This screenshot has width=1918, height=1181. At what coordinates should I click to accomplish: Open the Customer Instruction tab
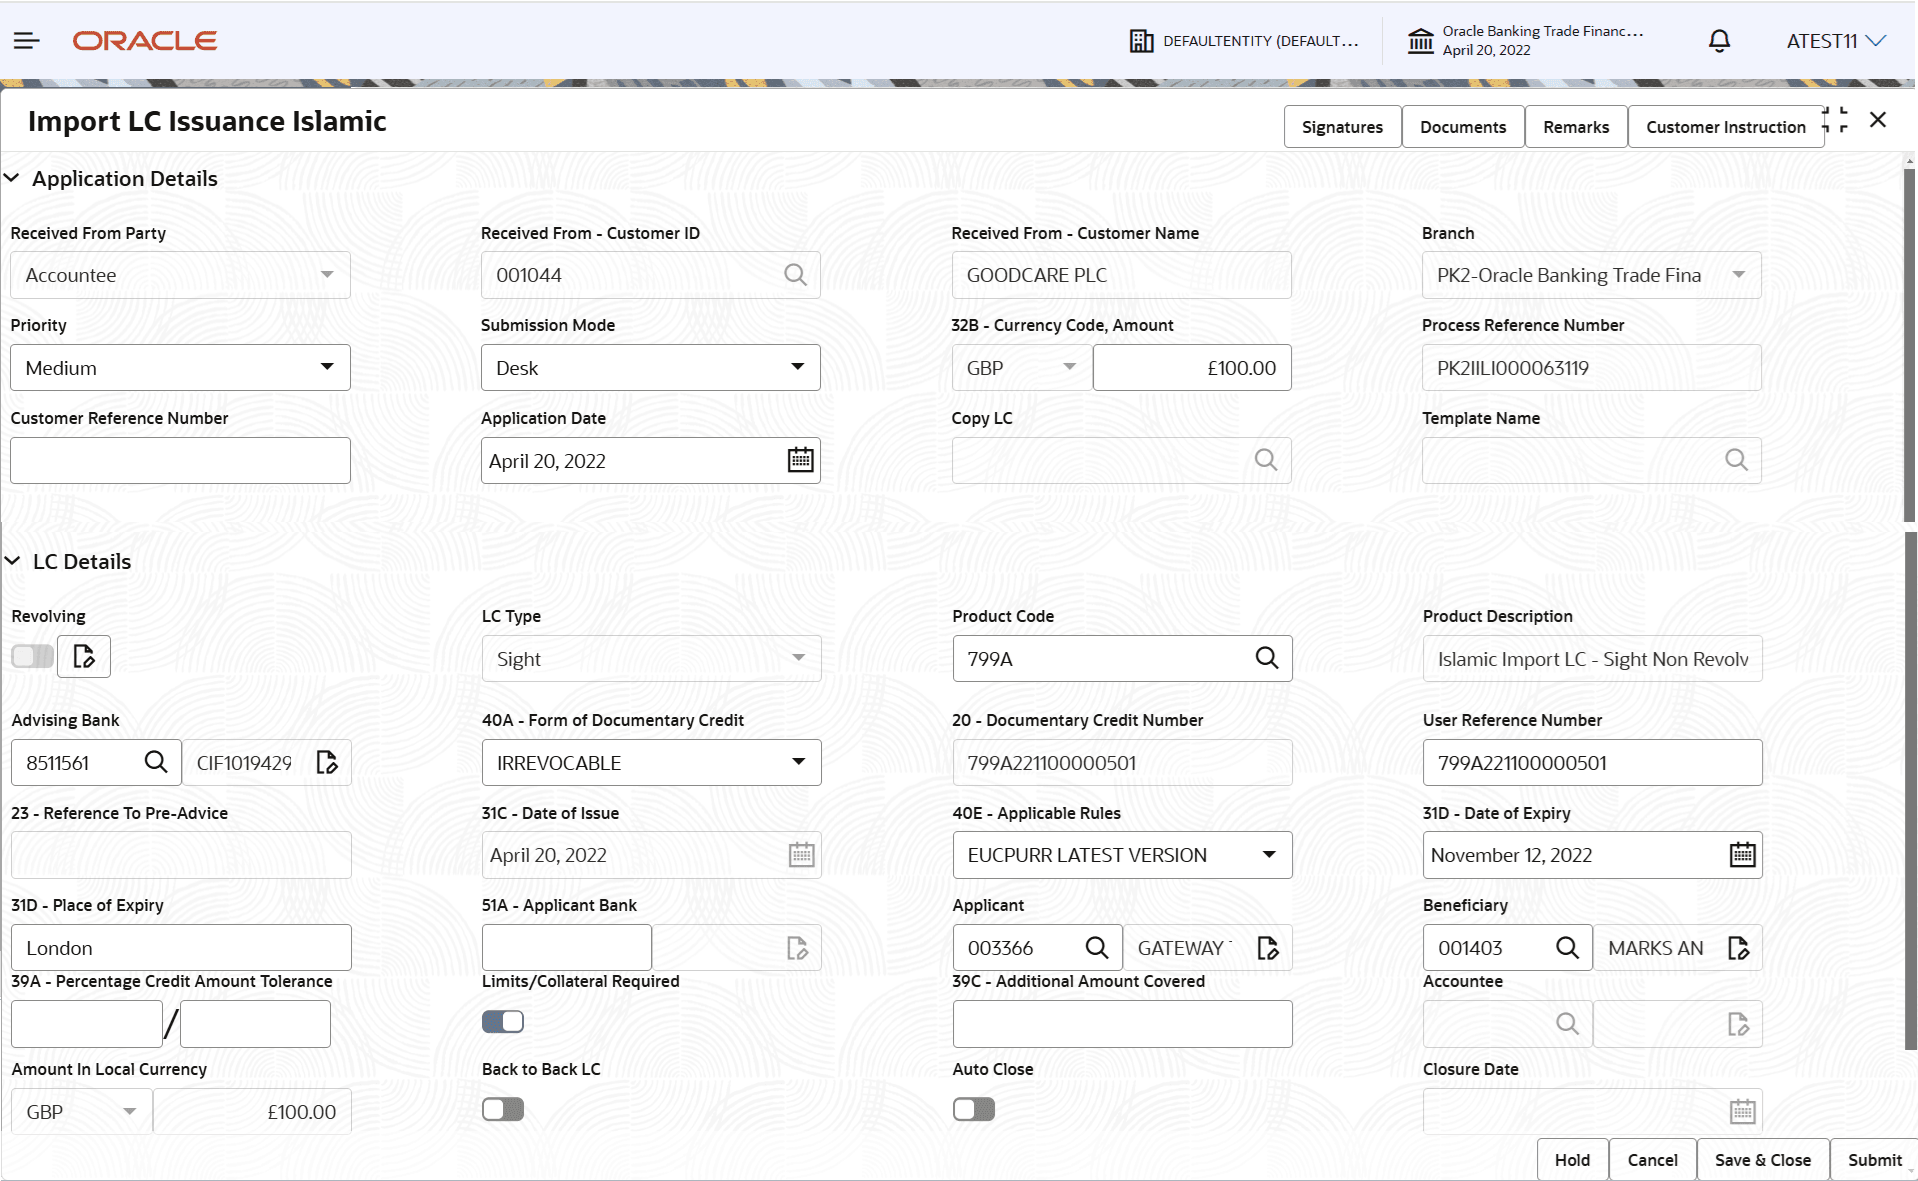click(x=1726, y=127)
